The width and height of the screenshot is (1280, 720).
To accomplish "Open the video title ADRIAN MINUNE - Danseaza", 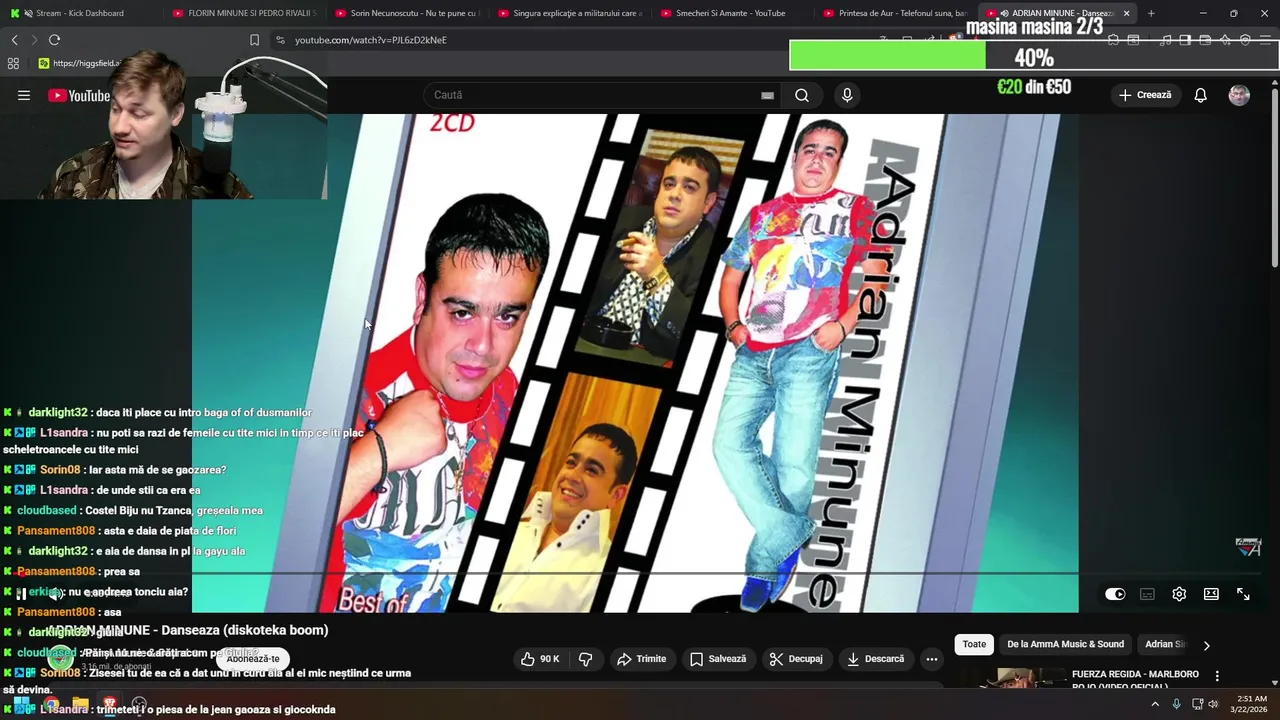I will pyautogui.click(x=188, y=630).
